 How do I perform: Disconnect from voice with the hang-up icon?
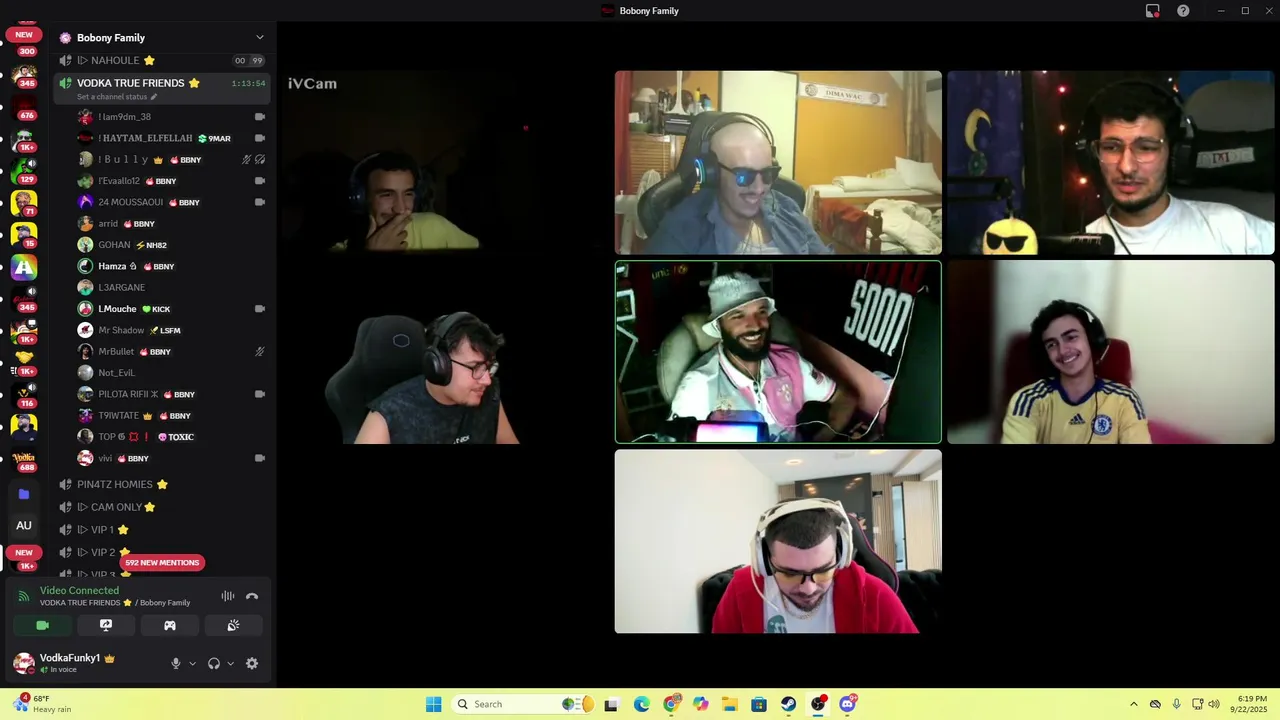(x=252, y=596)
